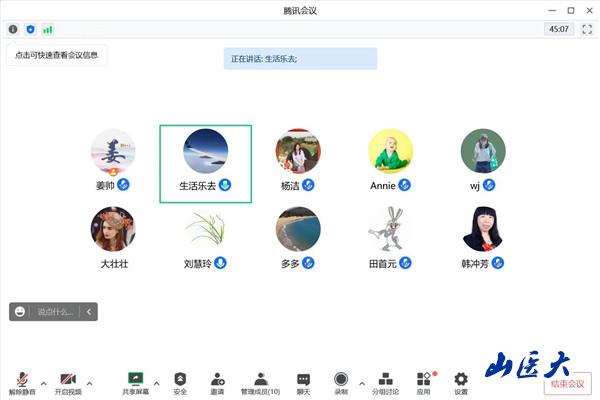Open the Chat (聊天) window
The width and height of the screenshot is (600, 400).
point(303,382)
